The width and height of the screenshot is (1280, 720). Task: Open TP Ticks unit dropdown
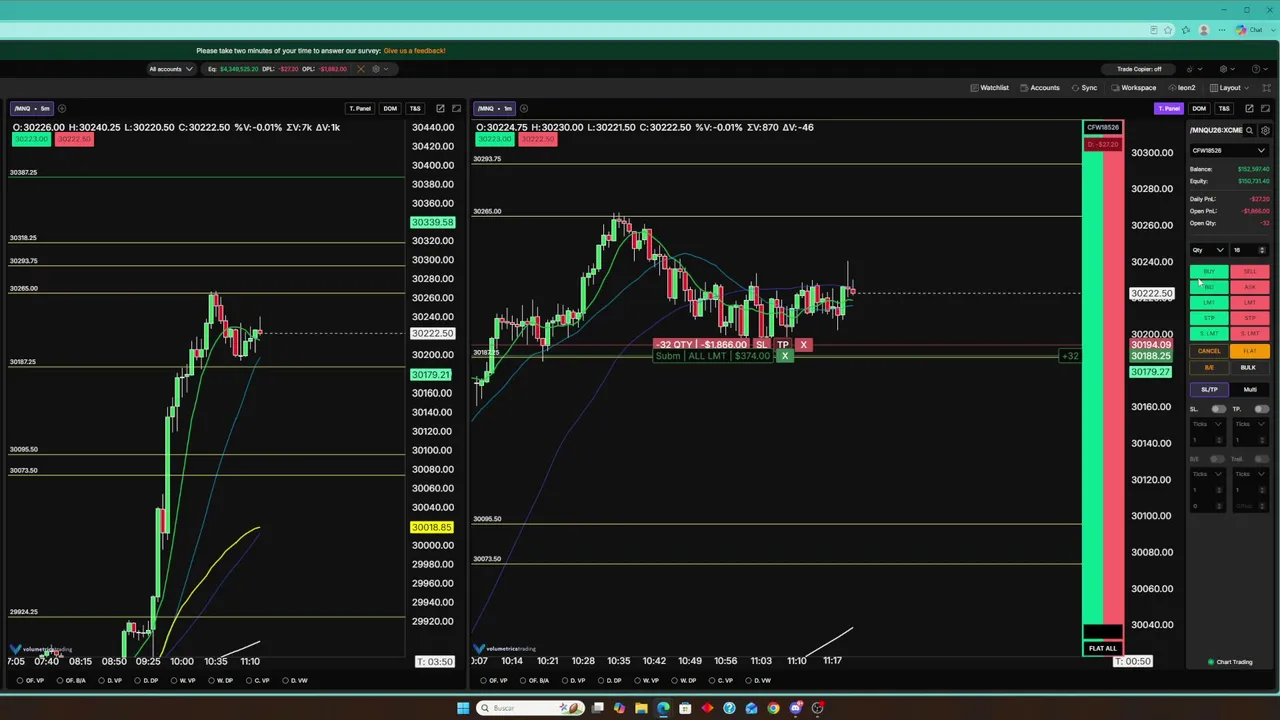[x=1250, y=424]
